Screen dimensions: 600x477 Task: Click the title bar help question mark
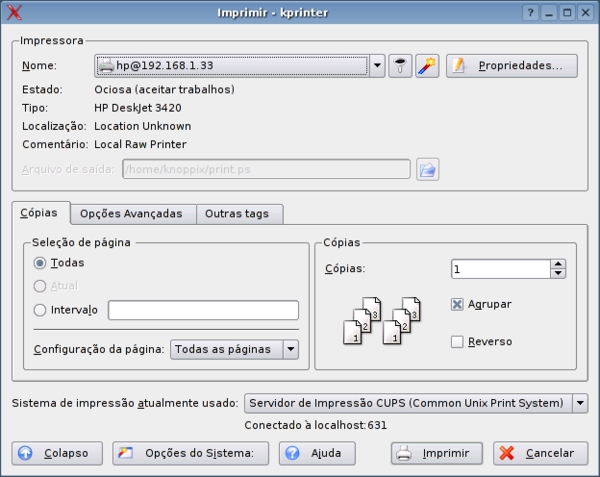(x=530, y=13)
